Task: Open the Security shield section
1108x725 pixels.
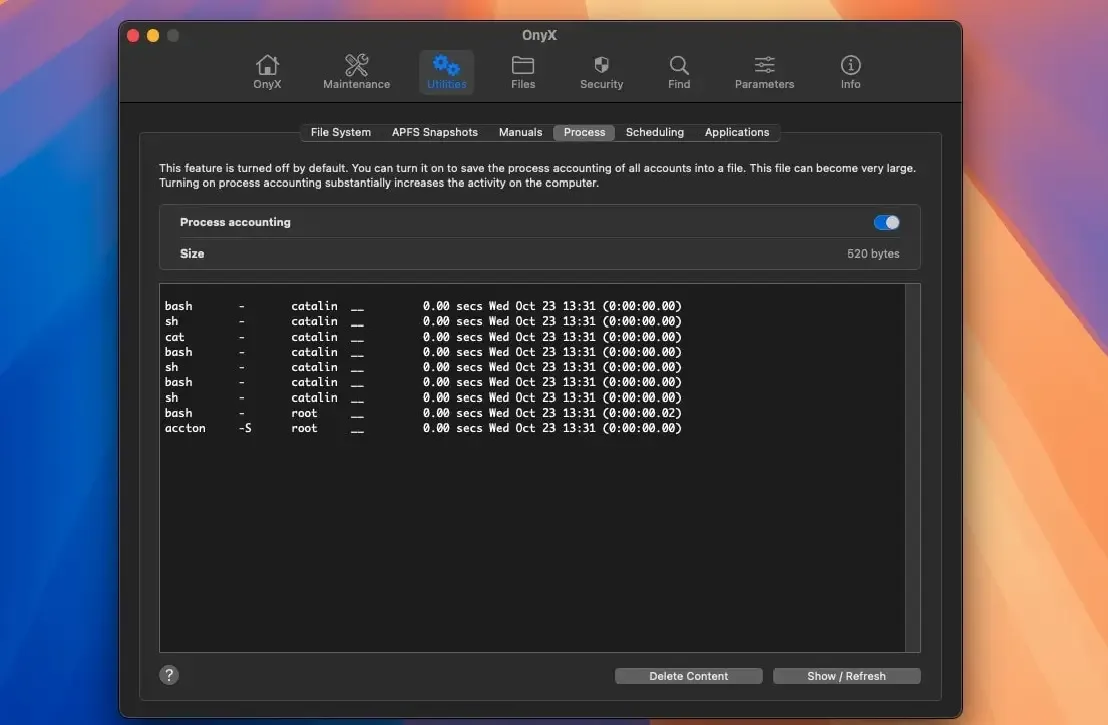Action: [x=601, y=72]
